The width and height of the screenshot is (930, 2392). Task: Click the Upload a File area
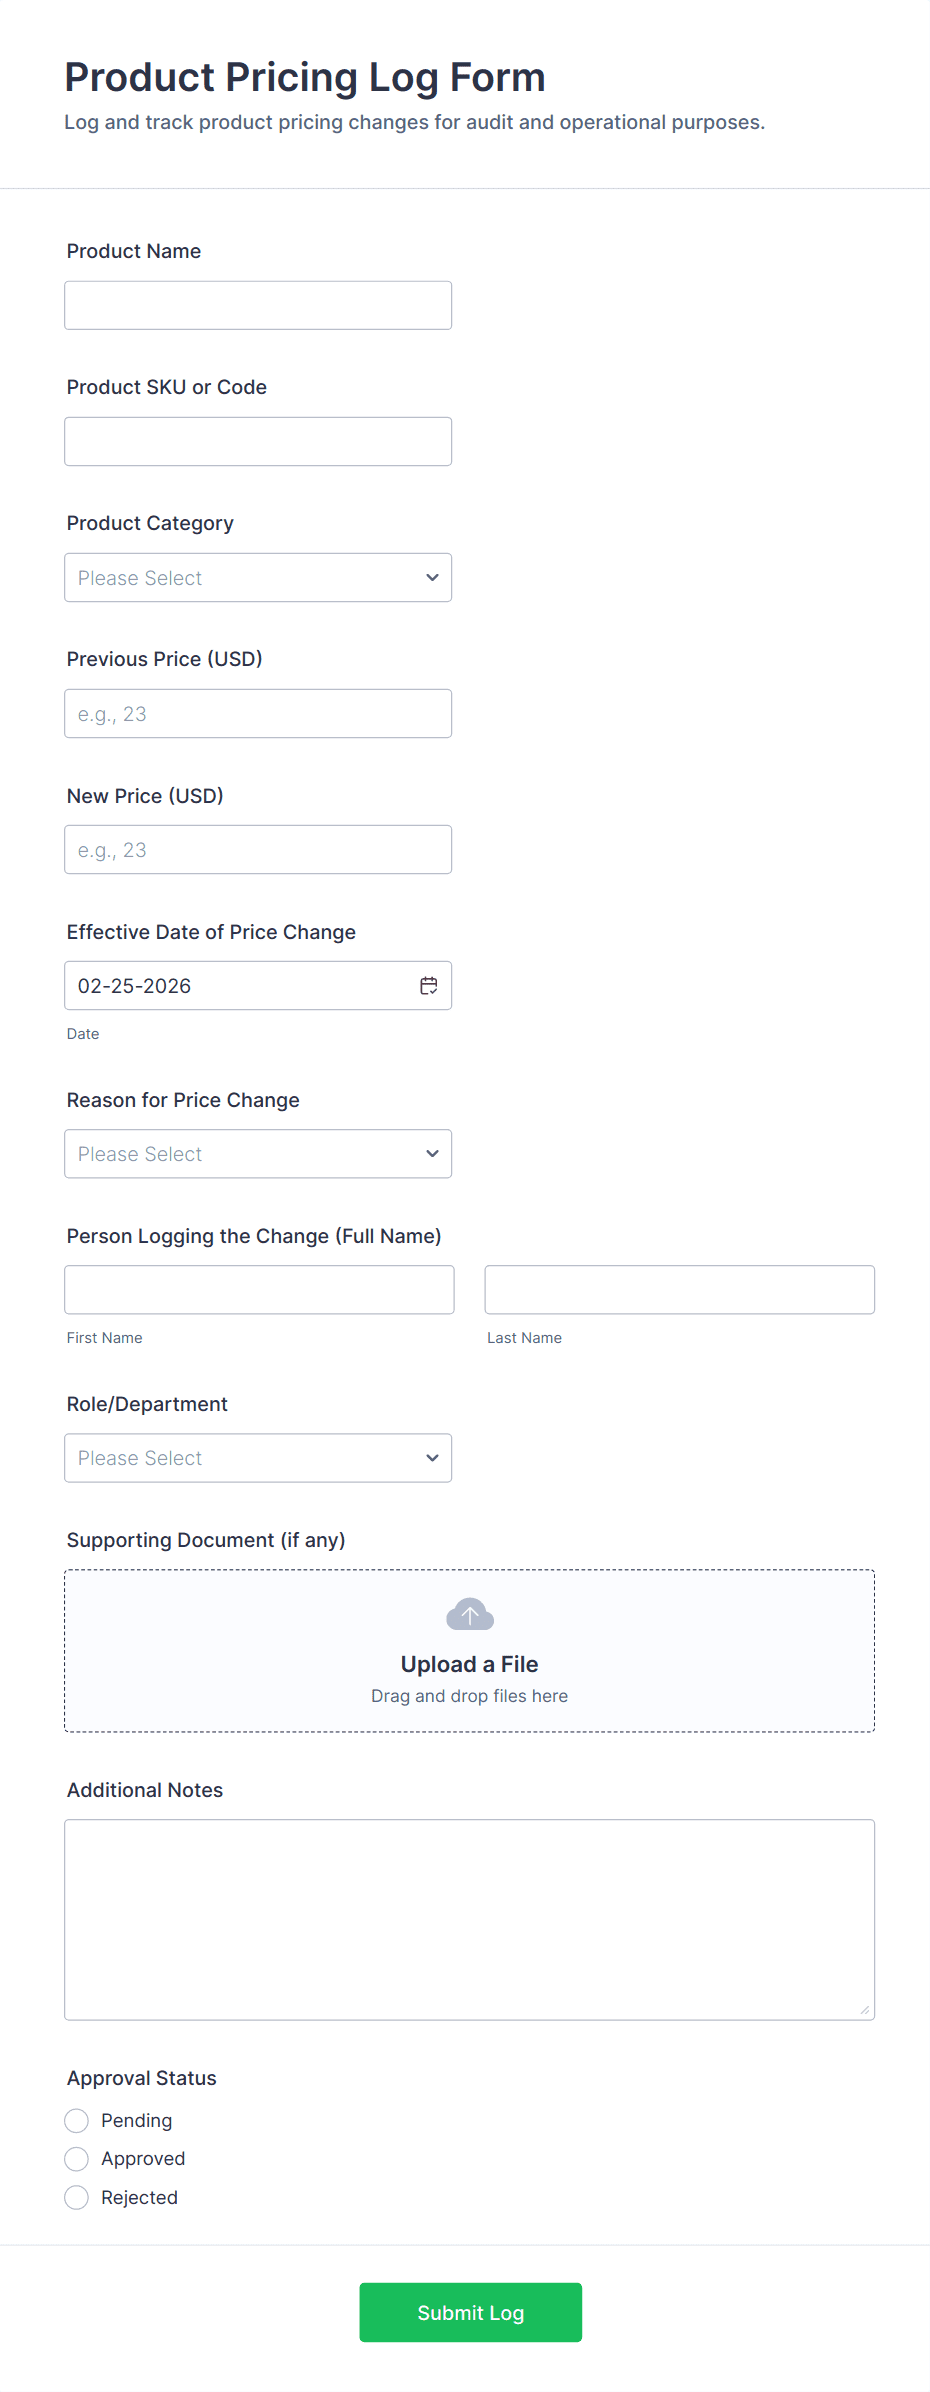point(470,1664)
